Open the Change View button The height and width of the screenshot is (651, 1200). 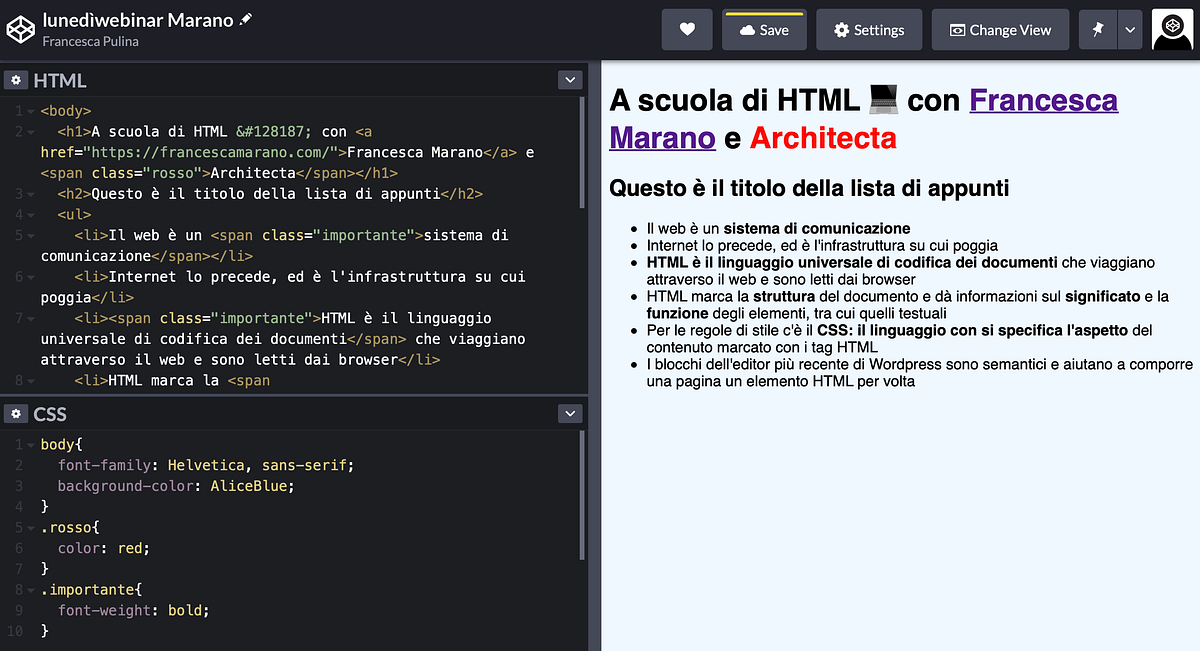pos(1000,29)
